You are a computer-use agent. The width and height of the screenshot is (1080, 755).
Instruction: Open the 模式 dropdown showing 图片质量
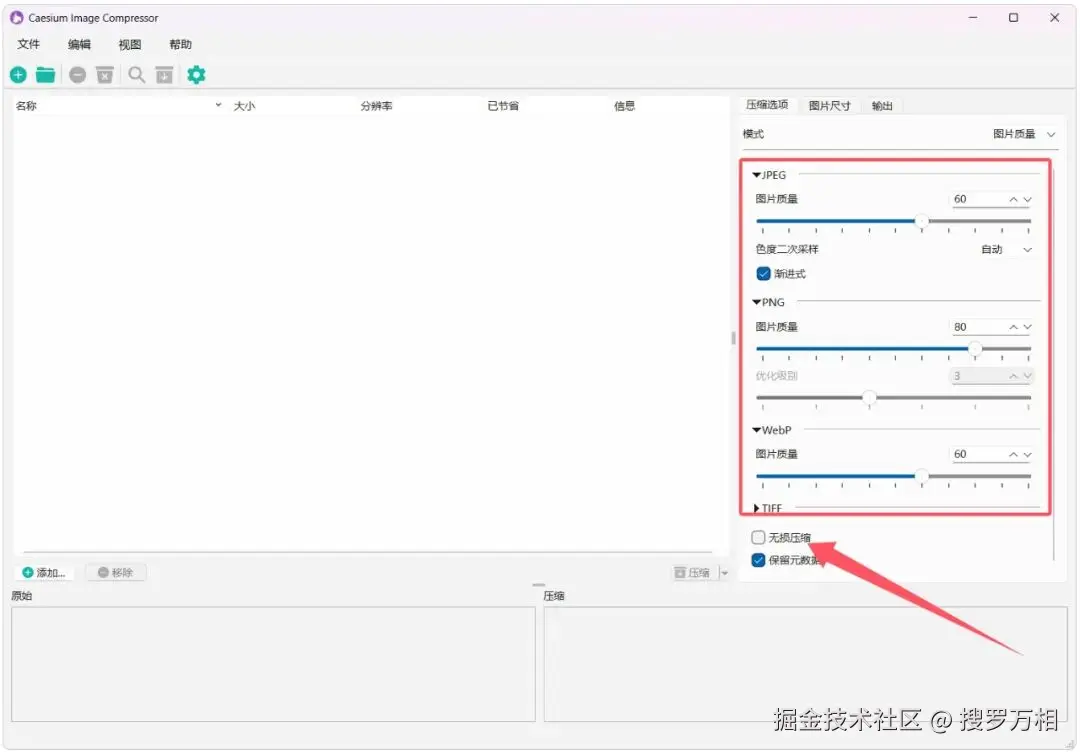1024,134
